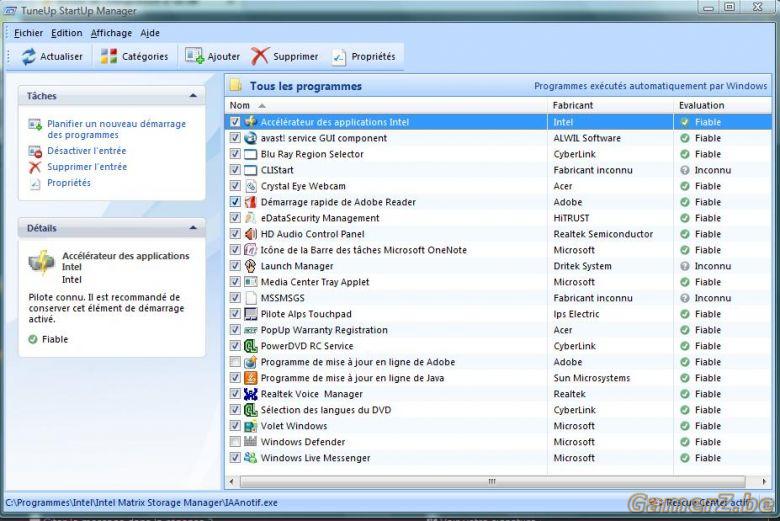Click the Sélection des langues du DVD icon
The height and width of the screenshot is (521, 780).
(x=251, y=410)
